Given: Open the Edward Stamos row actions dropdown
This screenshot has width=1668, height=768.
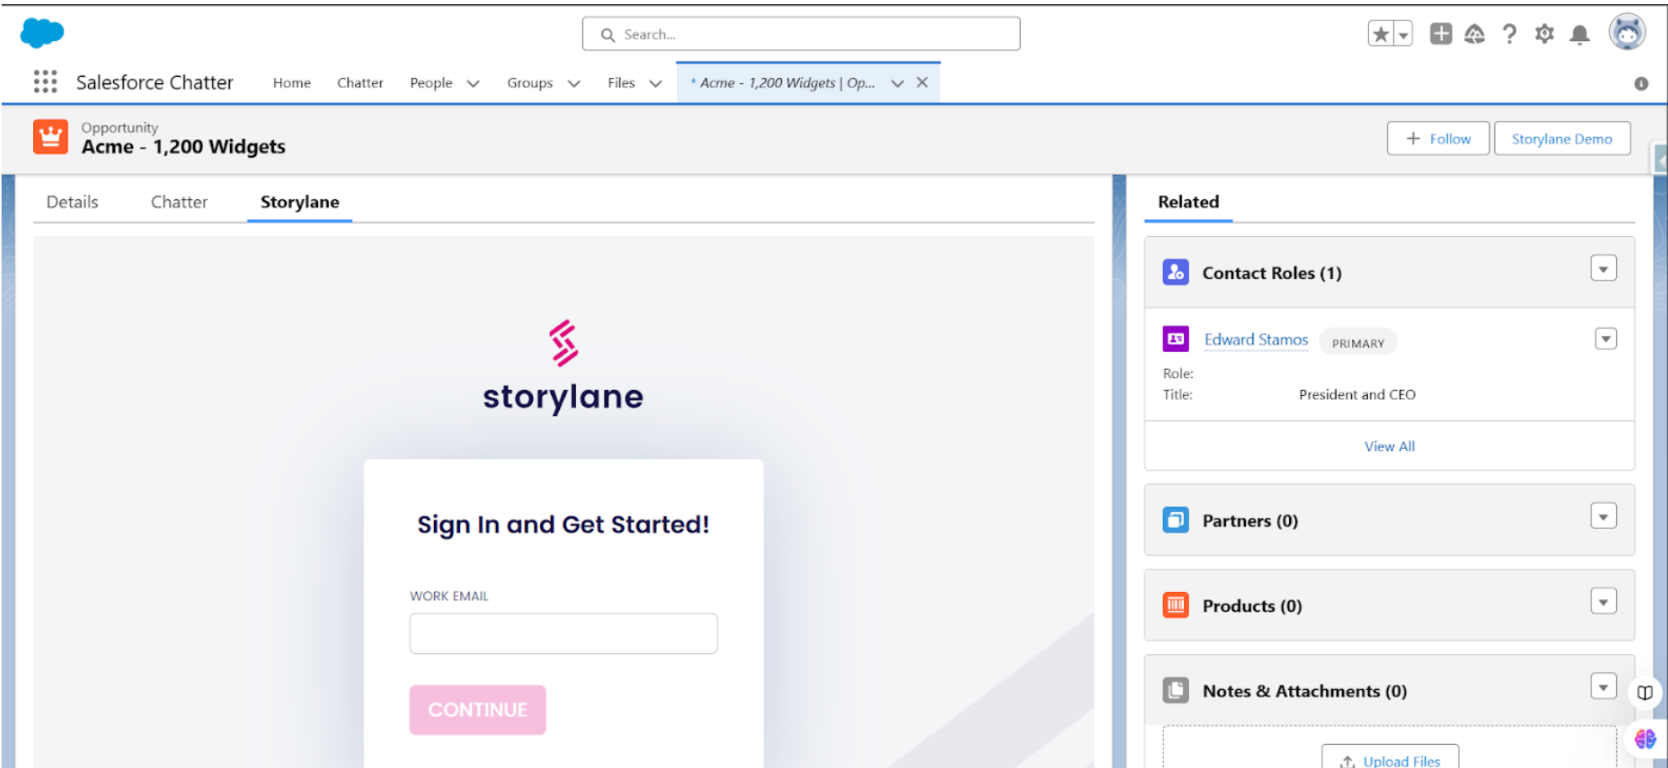Looking at the screenshot, I should (x=1605, y=339).
